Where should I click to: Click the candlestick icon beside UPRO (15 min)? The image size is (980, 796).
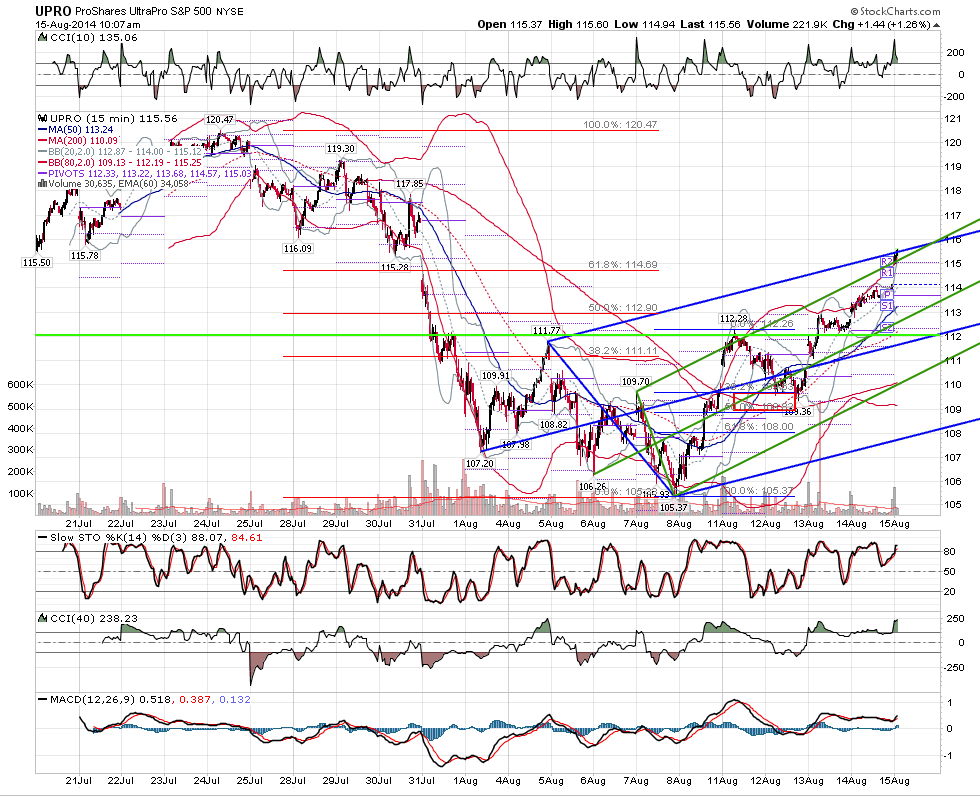(42, 118)
